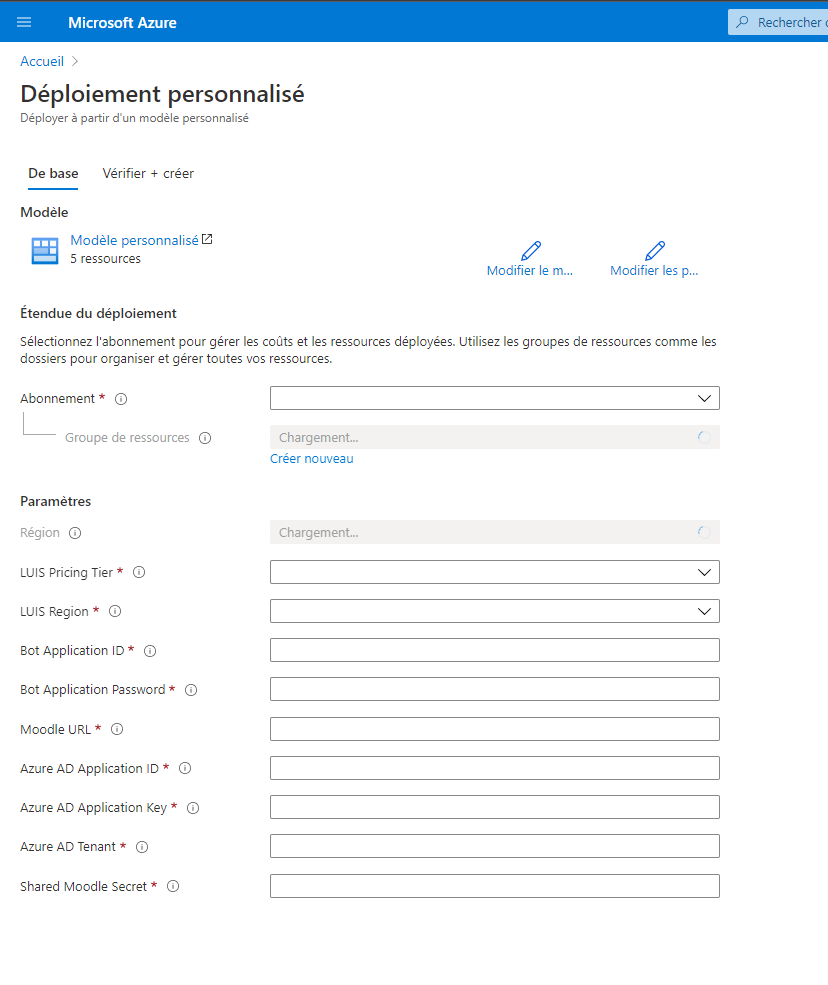The height and width of the screenshot is (985, 828).
Task: Show info tooltip for Moodle URL
Action: point(117,729)
